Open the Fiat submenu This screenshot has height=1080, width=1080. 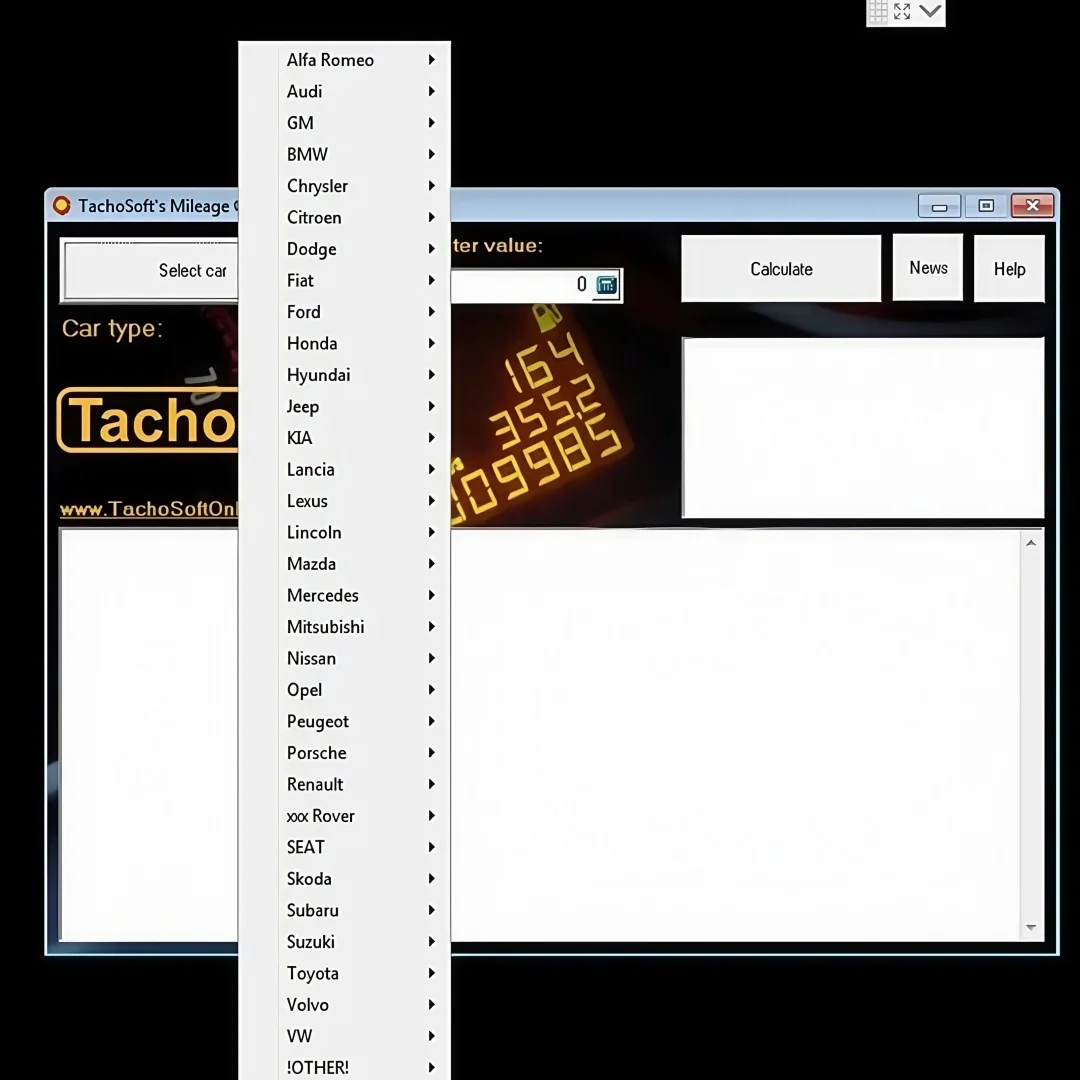click(x=344, y=280)
